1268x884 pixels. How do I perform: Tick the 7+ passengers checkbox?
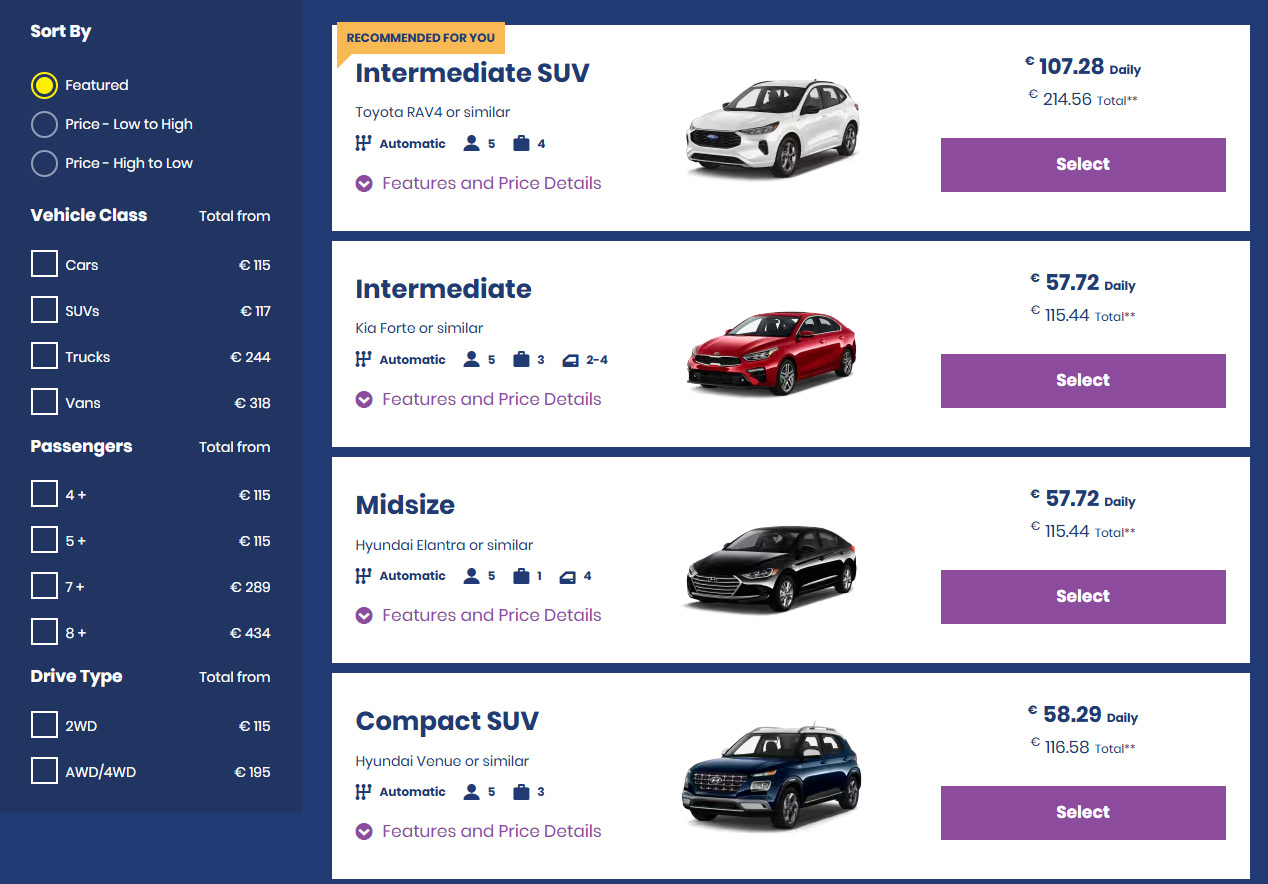(44, 586)
